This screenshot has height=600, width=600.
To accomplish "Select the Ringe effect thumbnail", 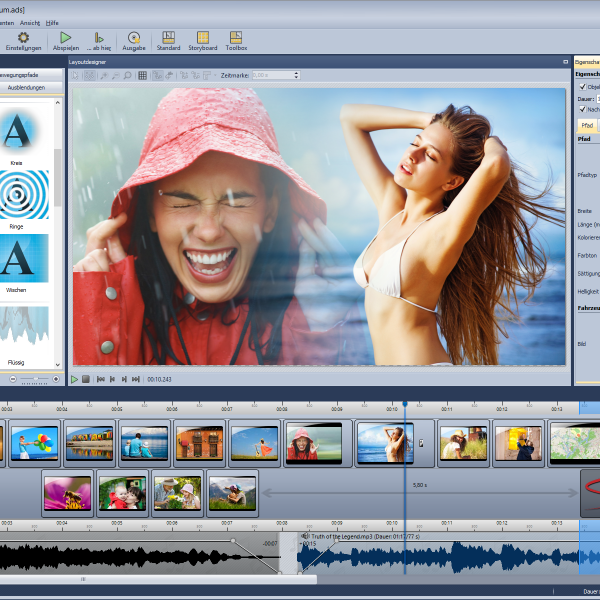I will (x=24, y=194).
